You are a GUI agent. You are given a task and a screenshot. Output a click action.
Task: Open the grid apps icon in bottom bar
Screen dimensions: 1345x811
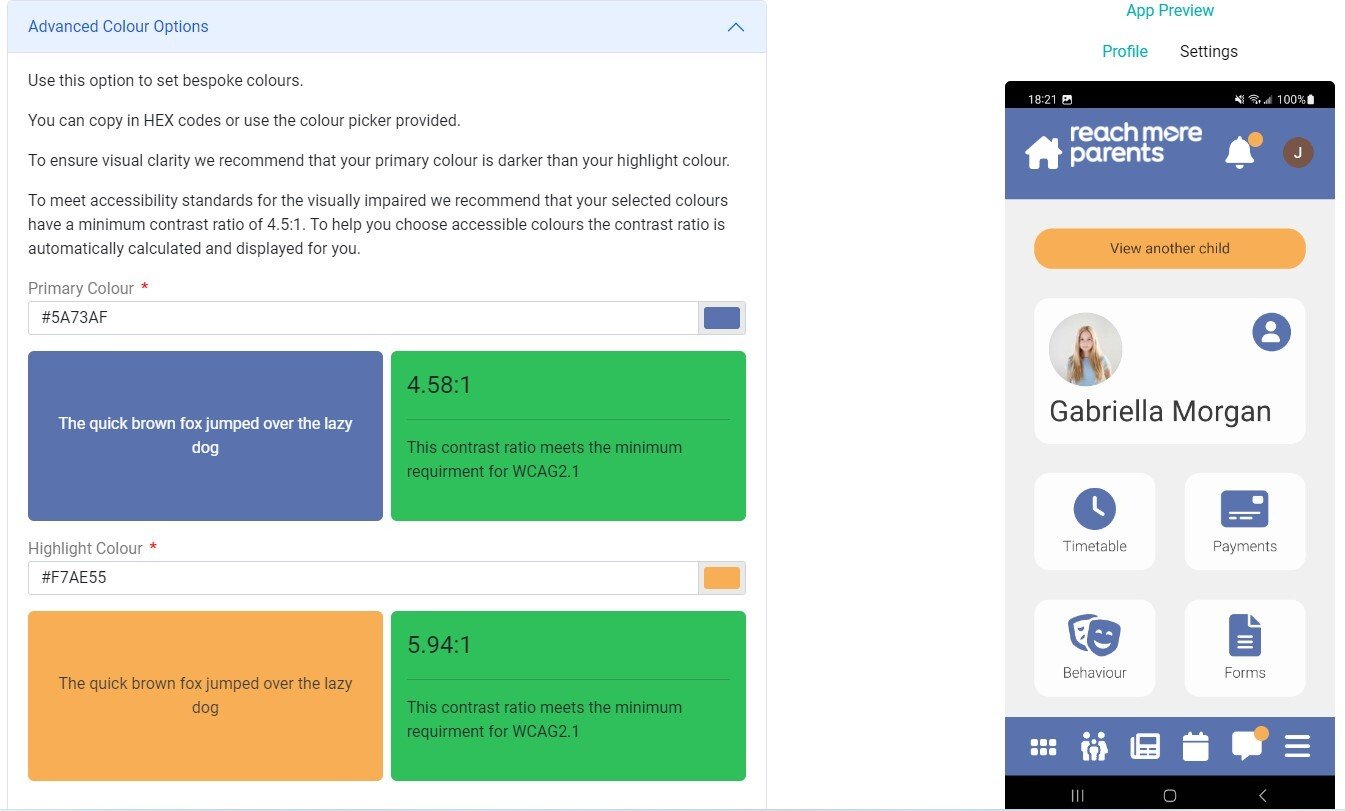(1043, 747)
